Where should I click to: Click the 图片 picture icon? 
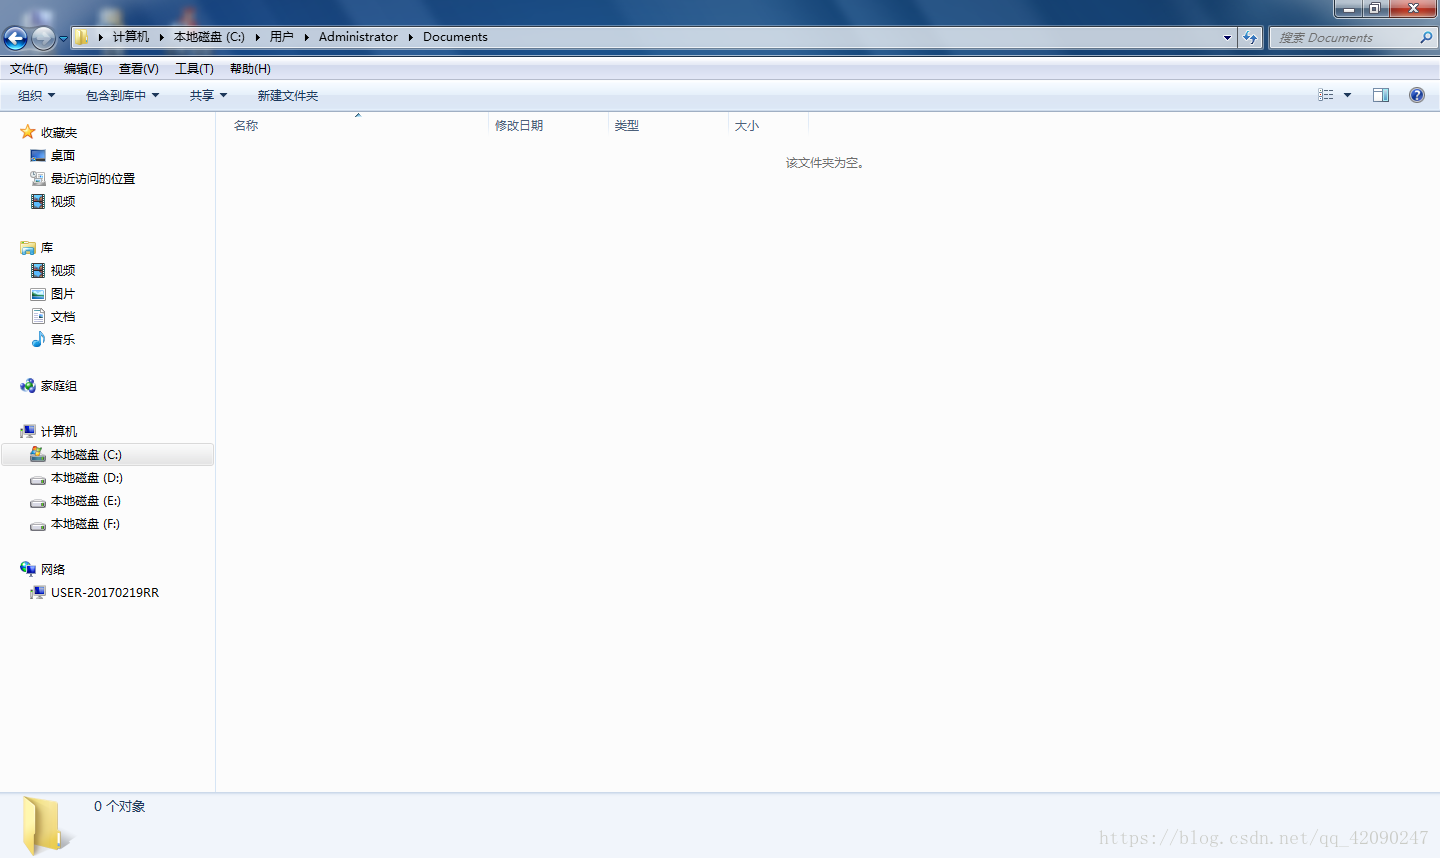38,294
